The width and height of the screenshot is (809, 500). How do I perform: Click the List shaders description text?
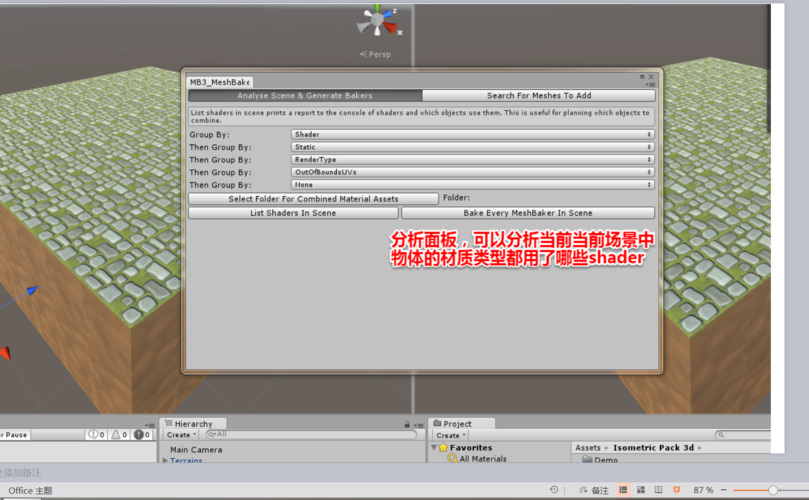click(x=420, y=116)
